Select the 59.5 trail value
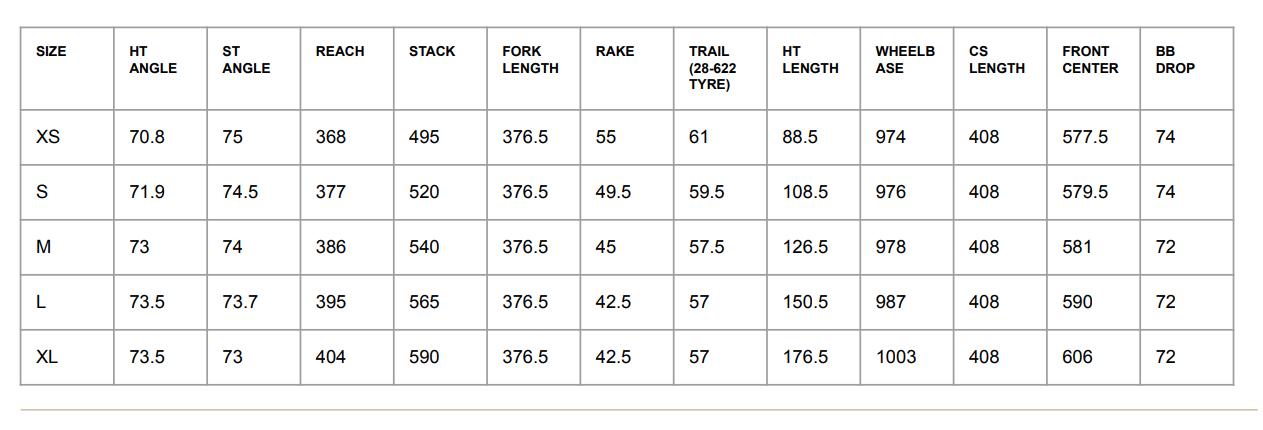This screenshot has height=430, width=1263. (707, 192)
